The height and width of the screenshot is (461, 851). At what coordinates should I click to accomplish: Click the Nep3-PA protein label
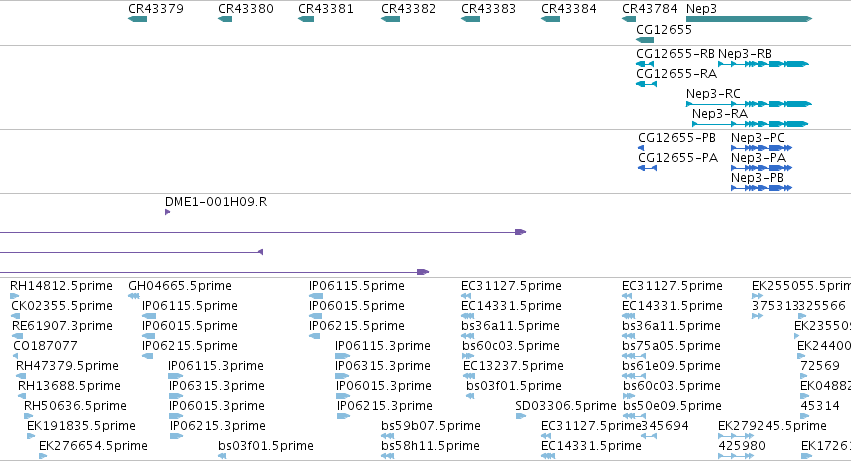(758, 158)
